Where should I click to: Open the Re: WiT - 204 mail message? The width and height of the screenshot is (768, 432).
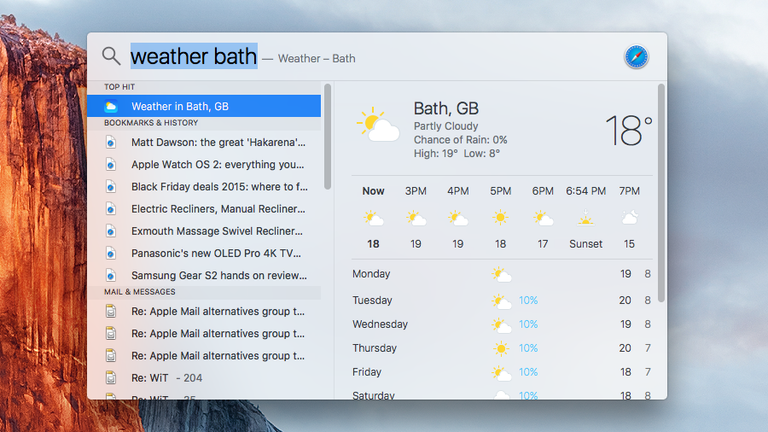click(x=204, y=378)
